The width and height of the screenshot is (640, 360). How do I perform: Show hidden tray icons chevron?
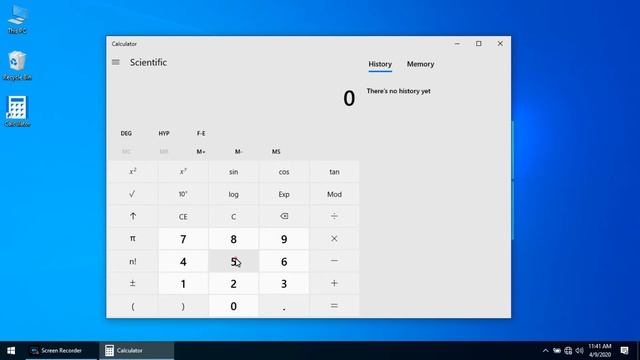pos(545,351)
